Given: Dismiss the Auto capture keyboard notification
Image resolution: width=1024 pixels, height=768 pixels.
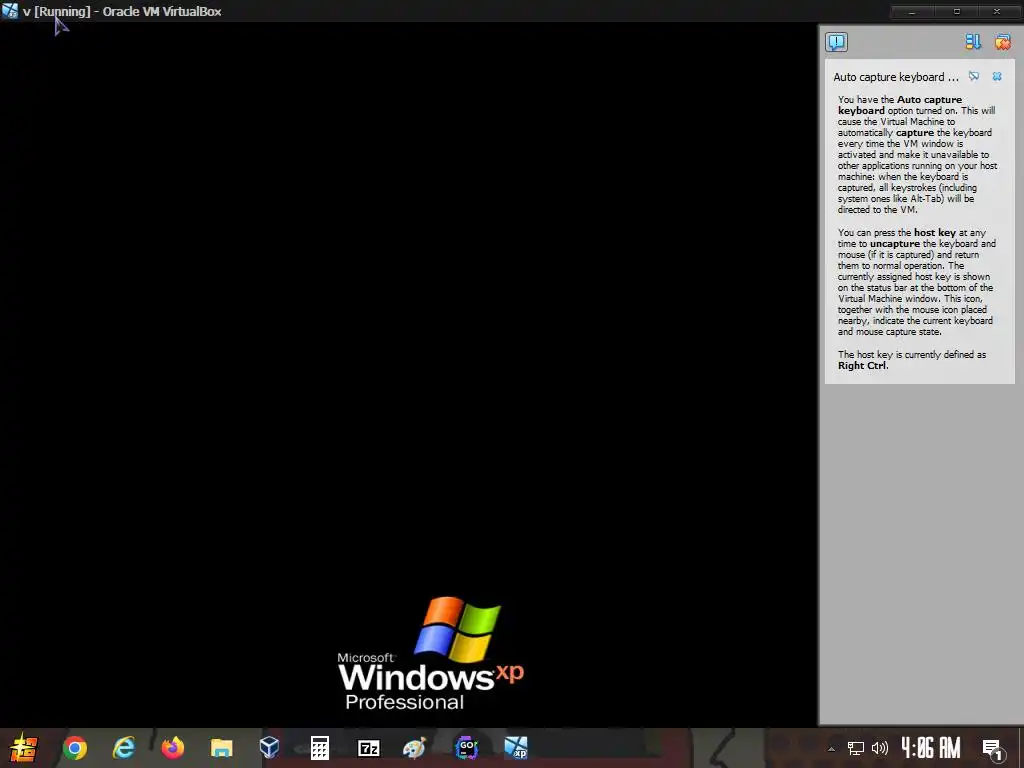Looking at the screenshot, I should [997, 76].
